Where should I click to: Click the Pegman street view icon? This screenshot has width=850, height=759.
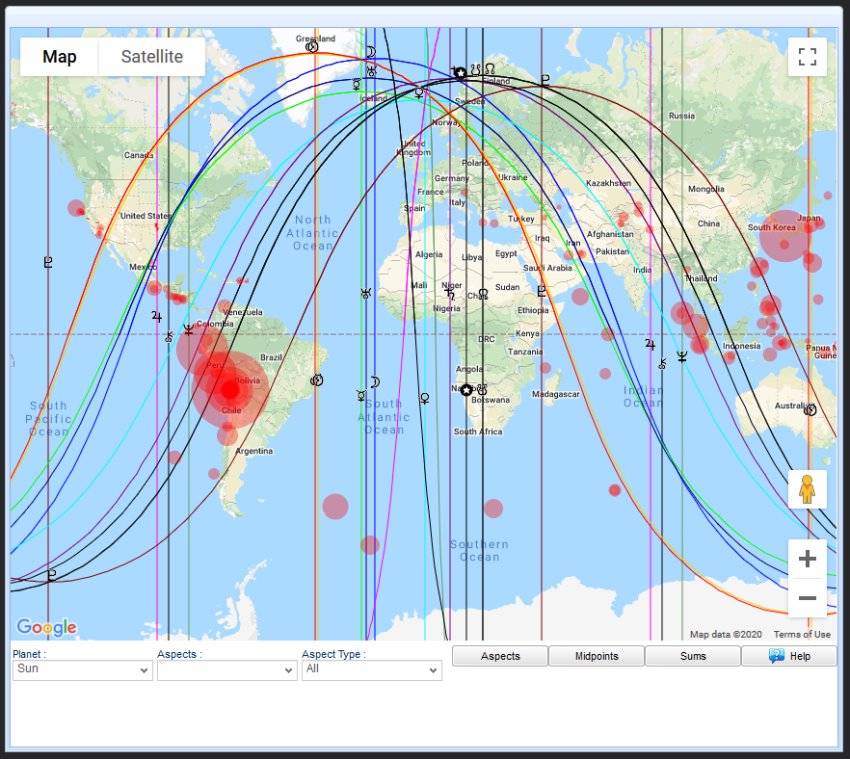(807, 489)
